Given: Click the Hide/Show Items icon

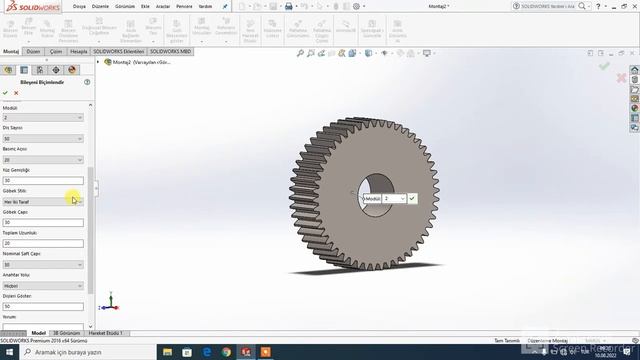Looking at the screenshot, I should coord(384,53).
